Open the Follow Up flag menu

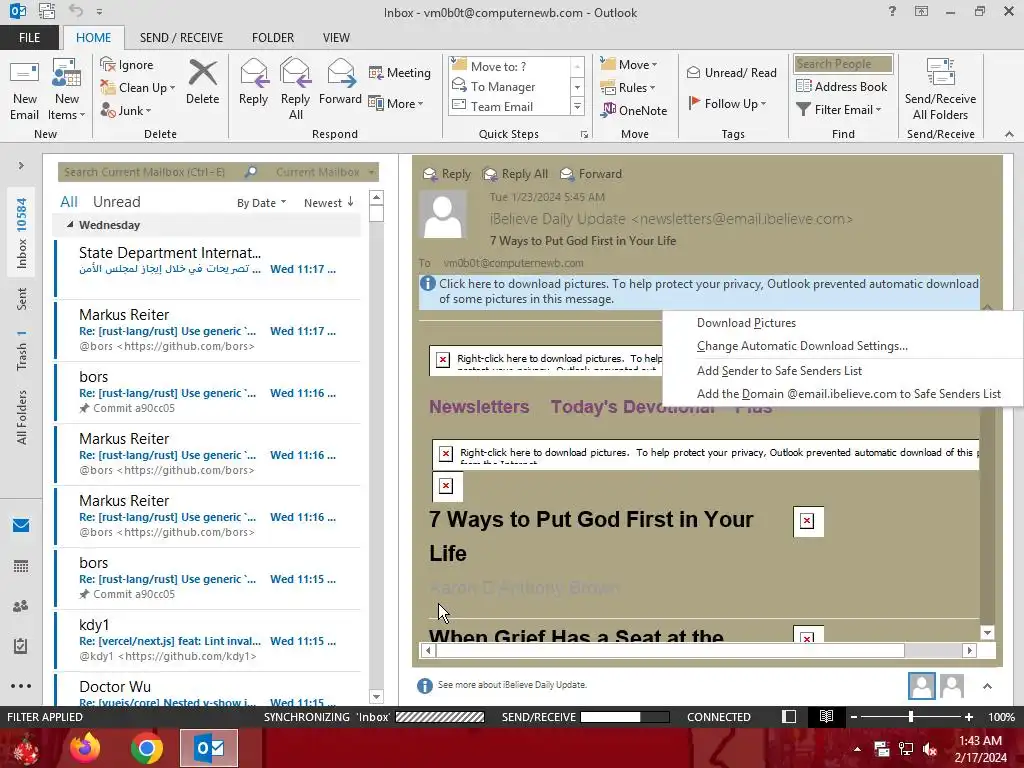coord(728,103)
